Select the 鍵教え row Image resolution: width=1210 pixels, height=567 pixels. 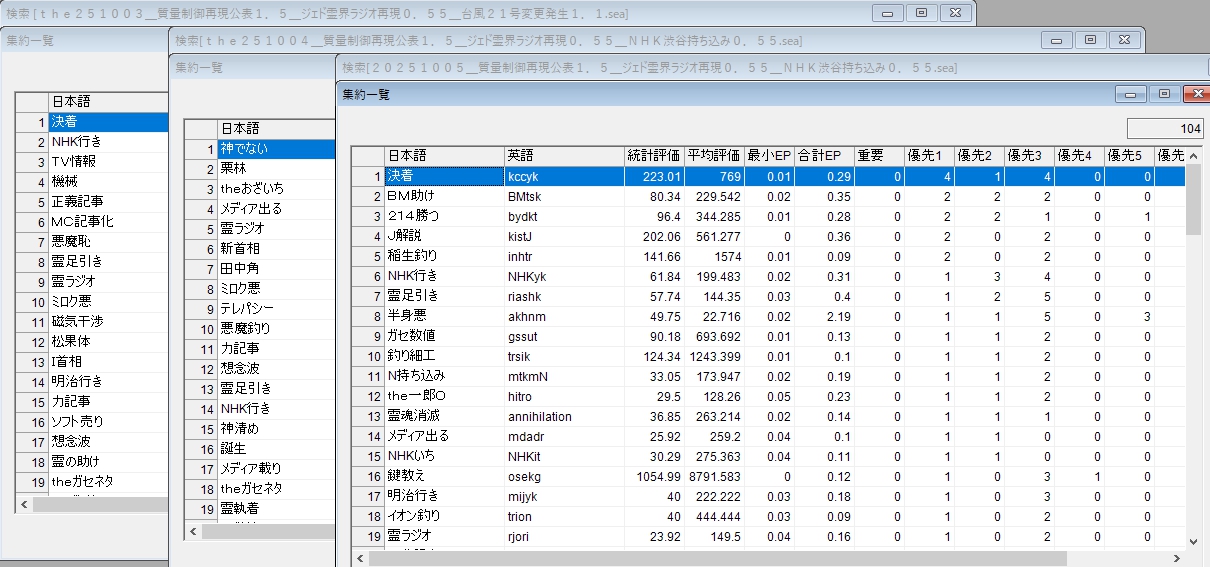tap(443, 476)
